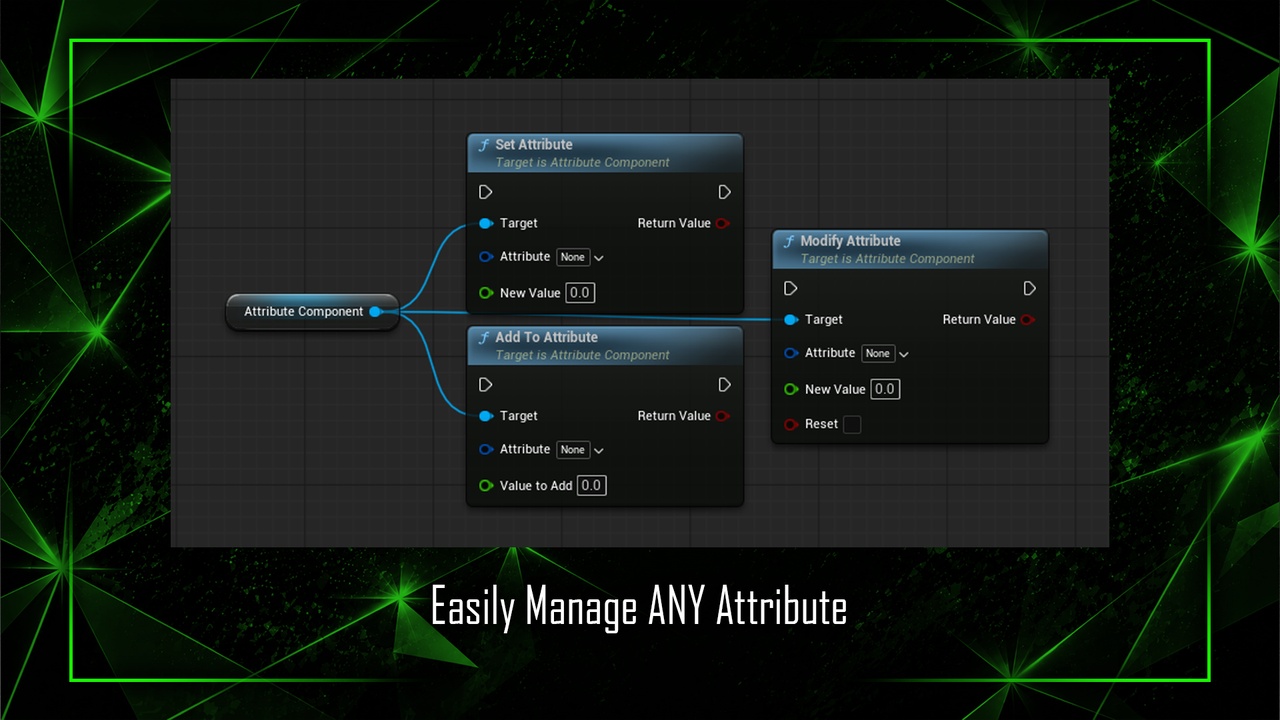Click the New Value field on Set Attribute
This screenshot has height=720, width=1280.
[x=580, y=293]
